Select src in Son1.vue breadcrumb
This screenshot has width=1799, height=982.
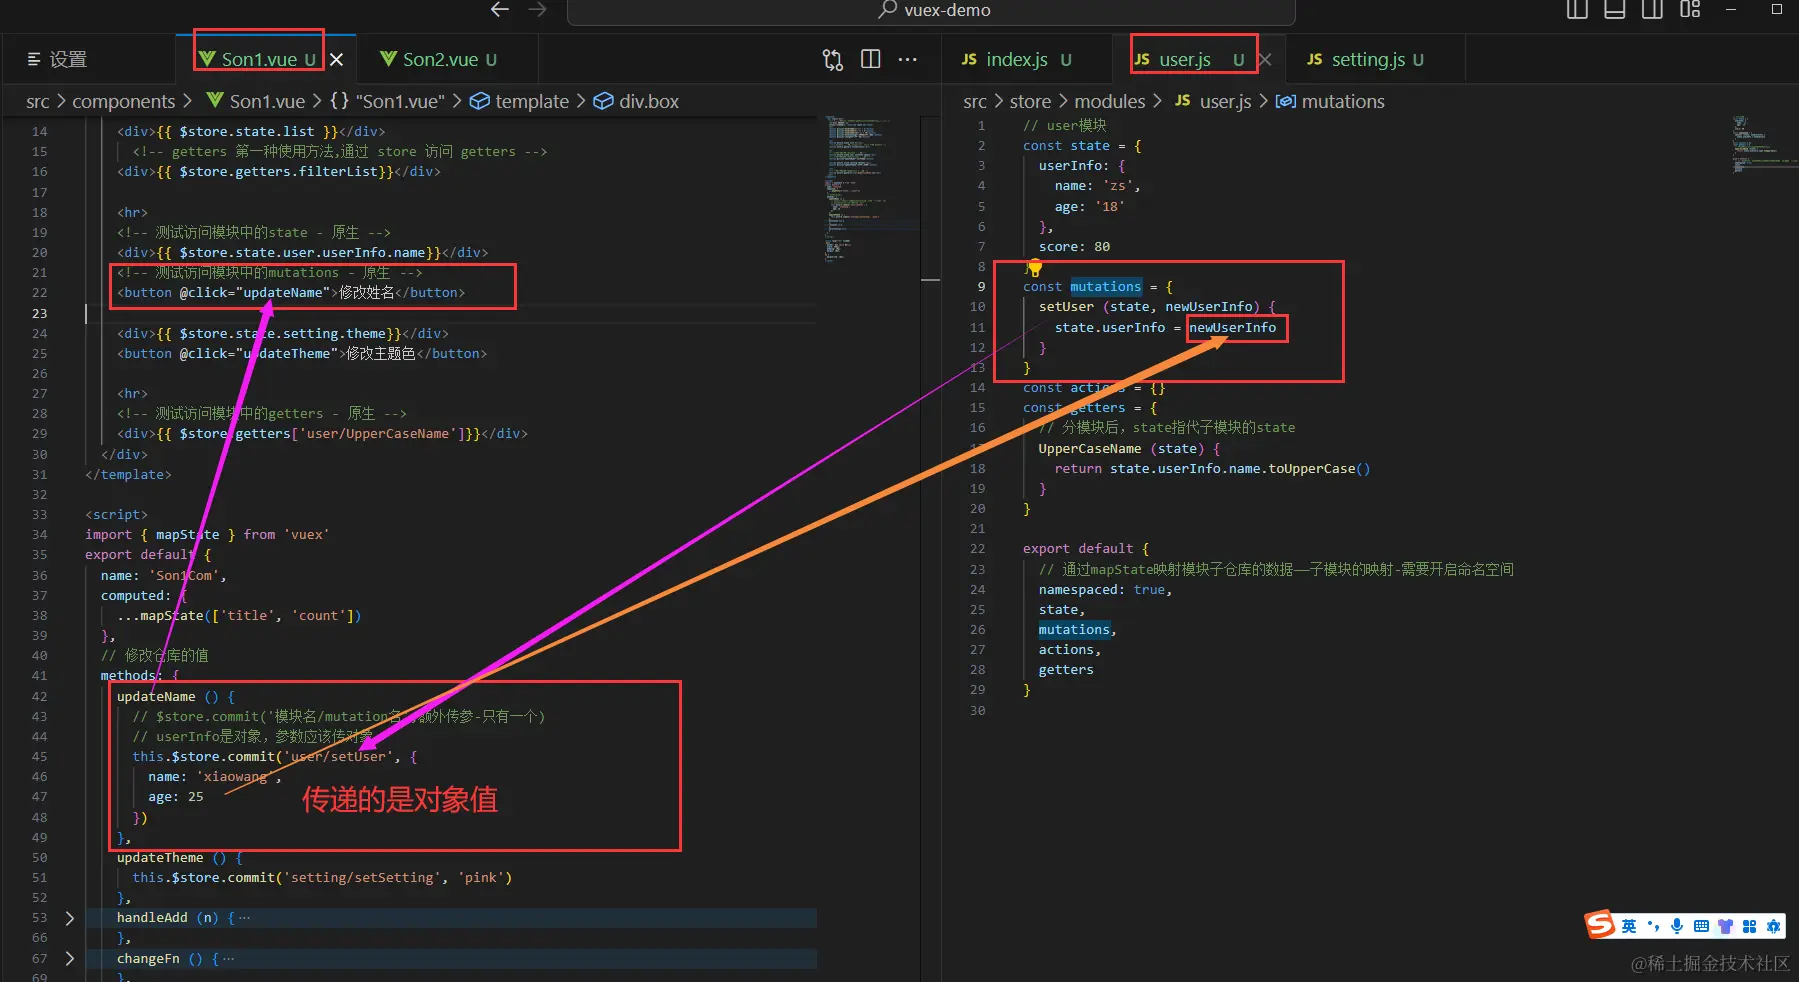37,101
